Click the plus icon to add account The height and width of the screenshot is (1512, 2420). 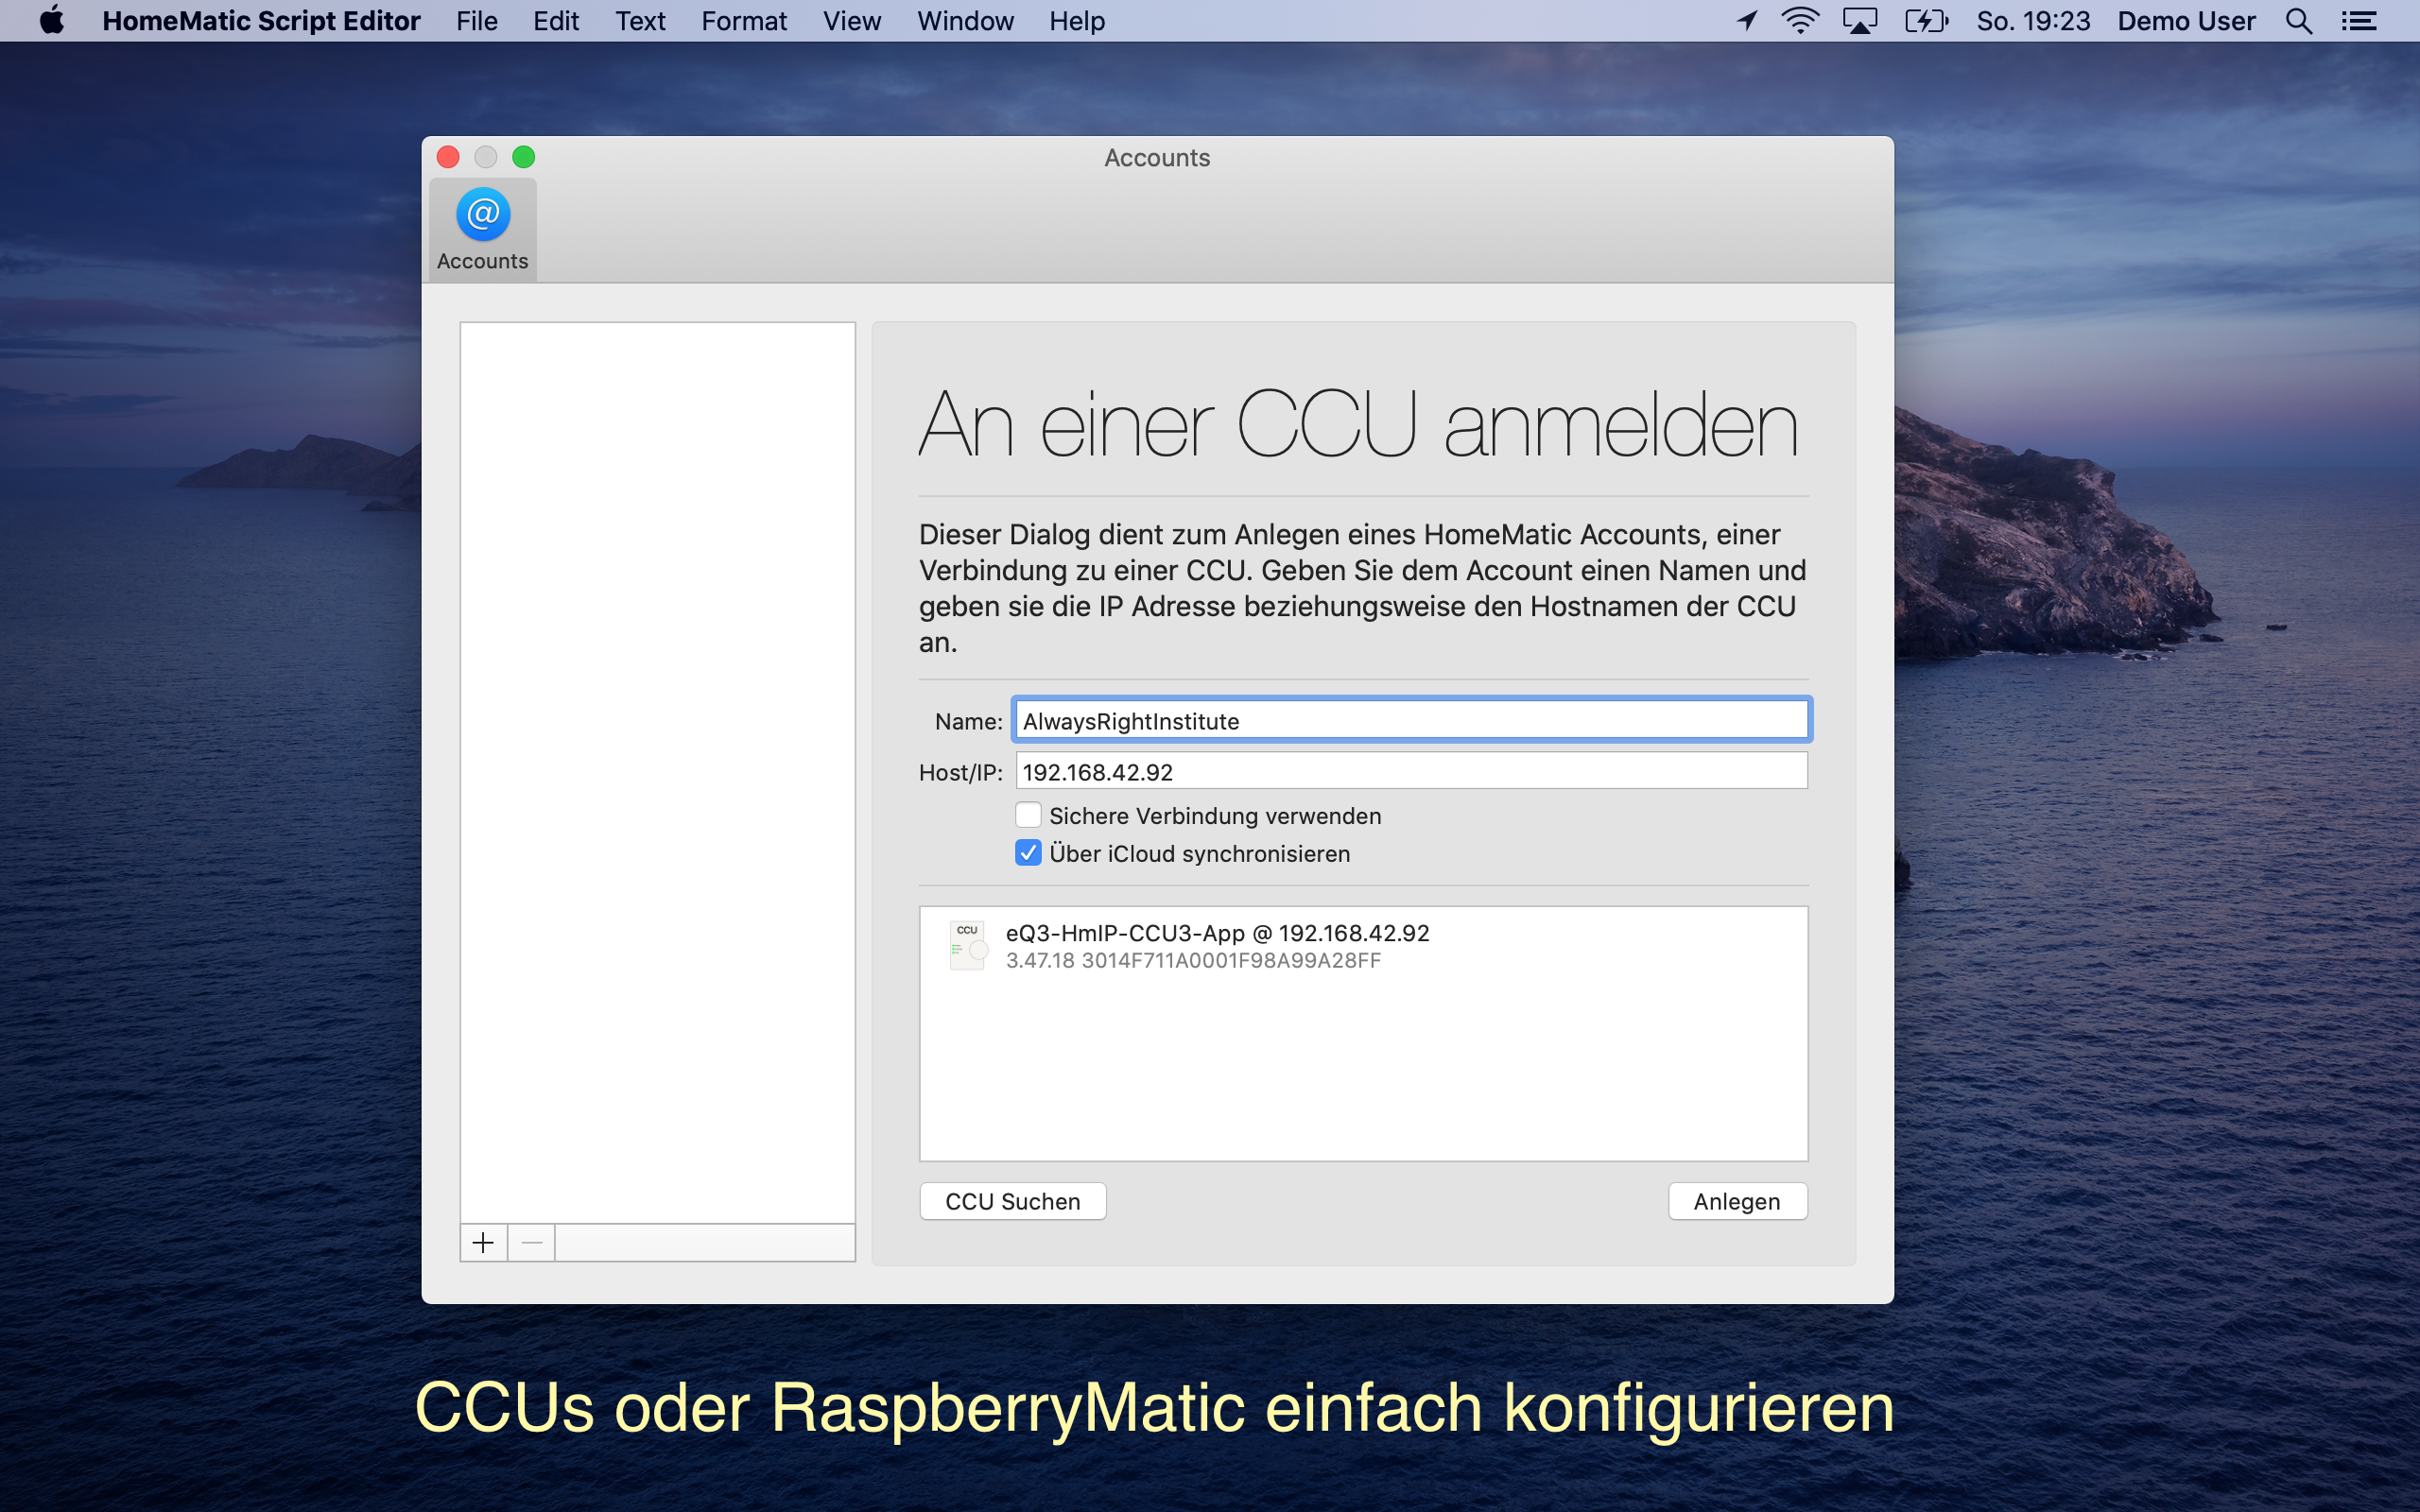point(483,1242)
